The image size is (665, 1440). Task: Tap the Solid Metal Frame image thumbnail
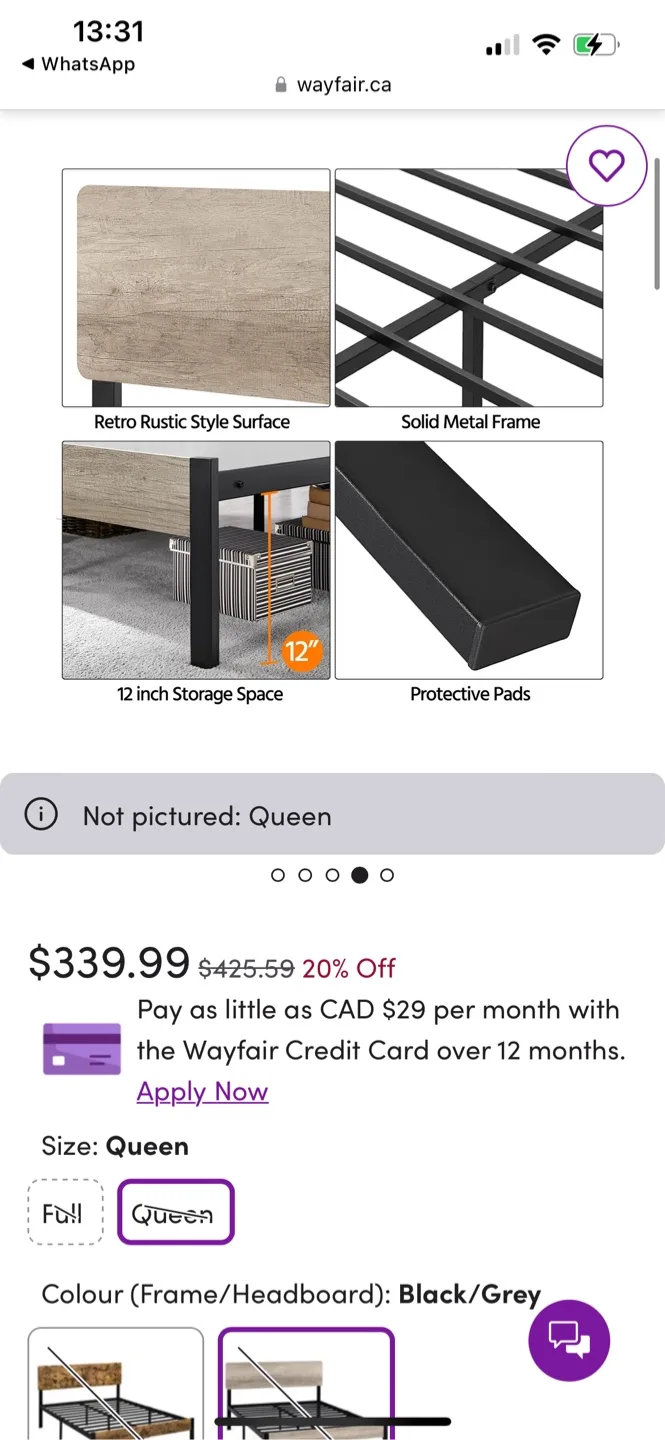[x=469, y=288]
